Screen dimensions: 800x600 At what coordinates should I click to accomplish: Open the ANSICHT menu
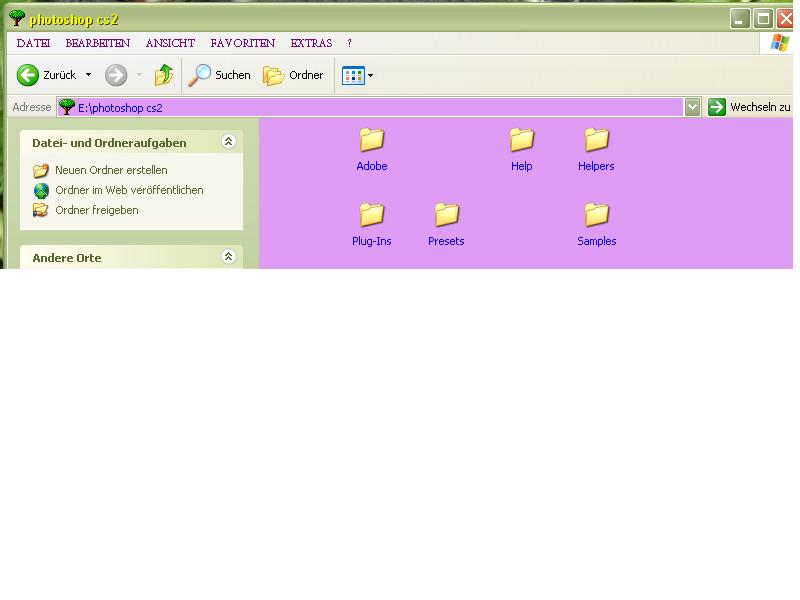(x=170, y=43)
